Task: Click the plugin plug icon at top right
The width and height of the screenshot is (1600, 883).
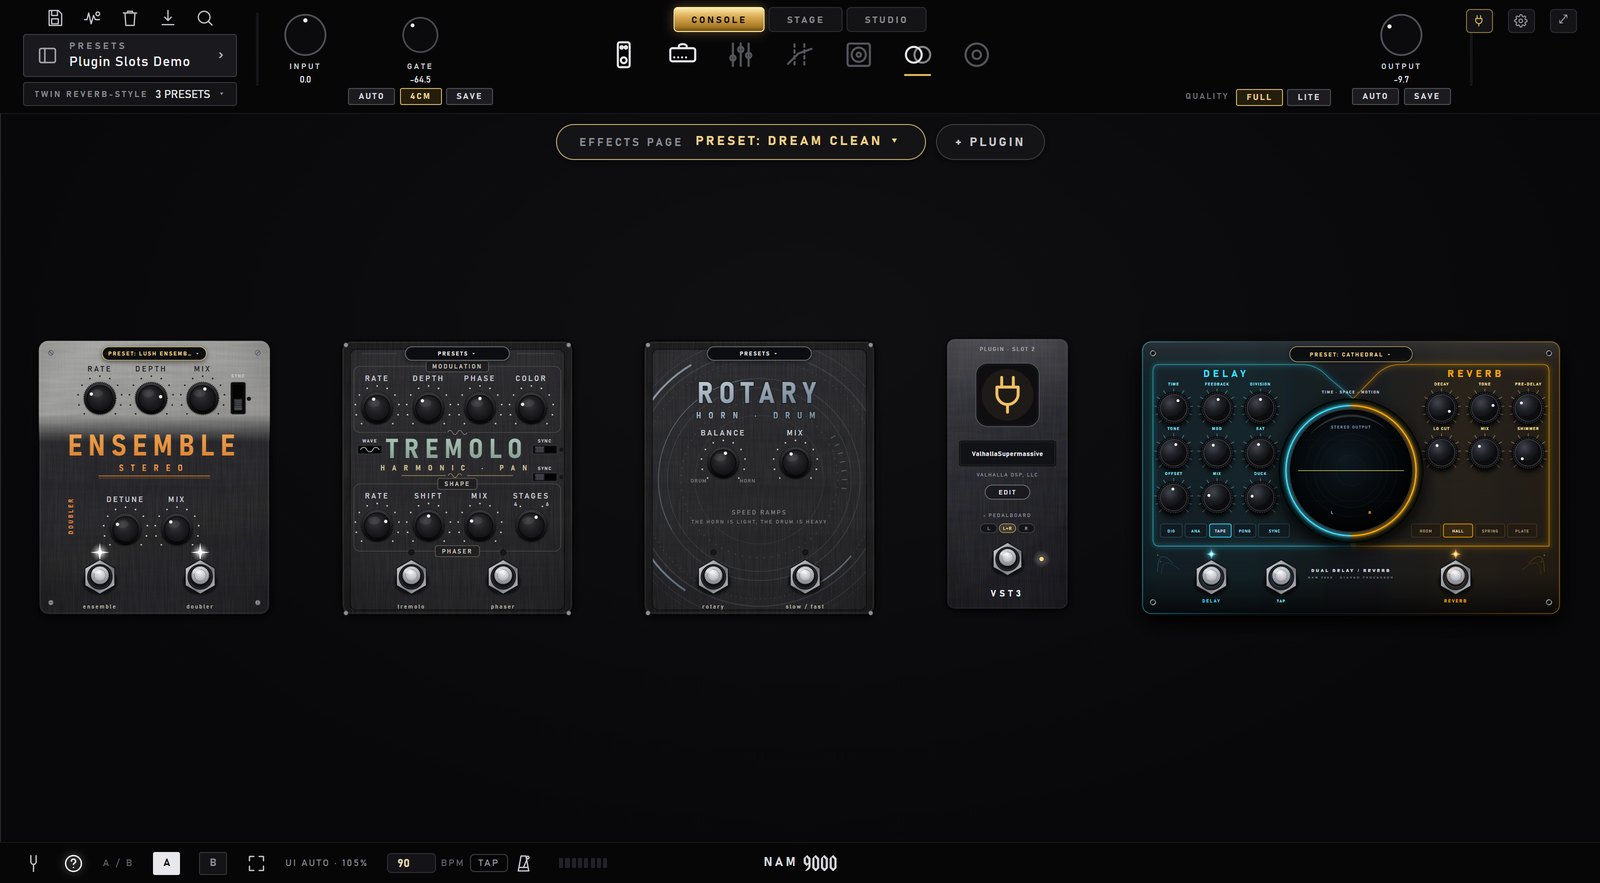Action: coord(1479,20)
